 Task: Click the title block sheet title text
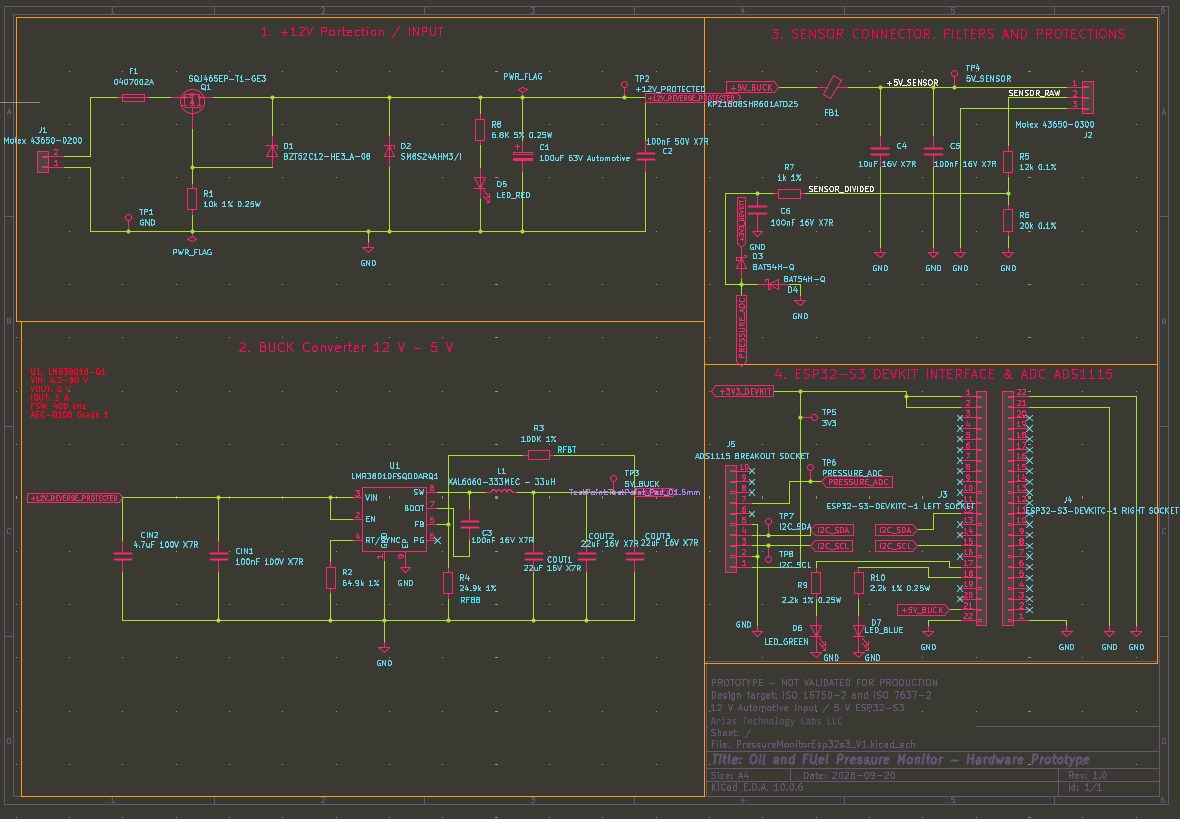[900, 760]
